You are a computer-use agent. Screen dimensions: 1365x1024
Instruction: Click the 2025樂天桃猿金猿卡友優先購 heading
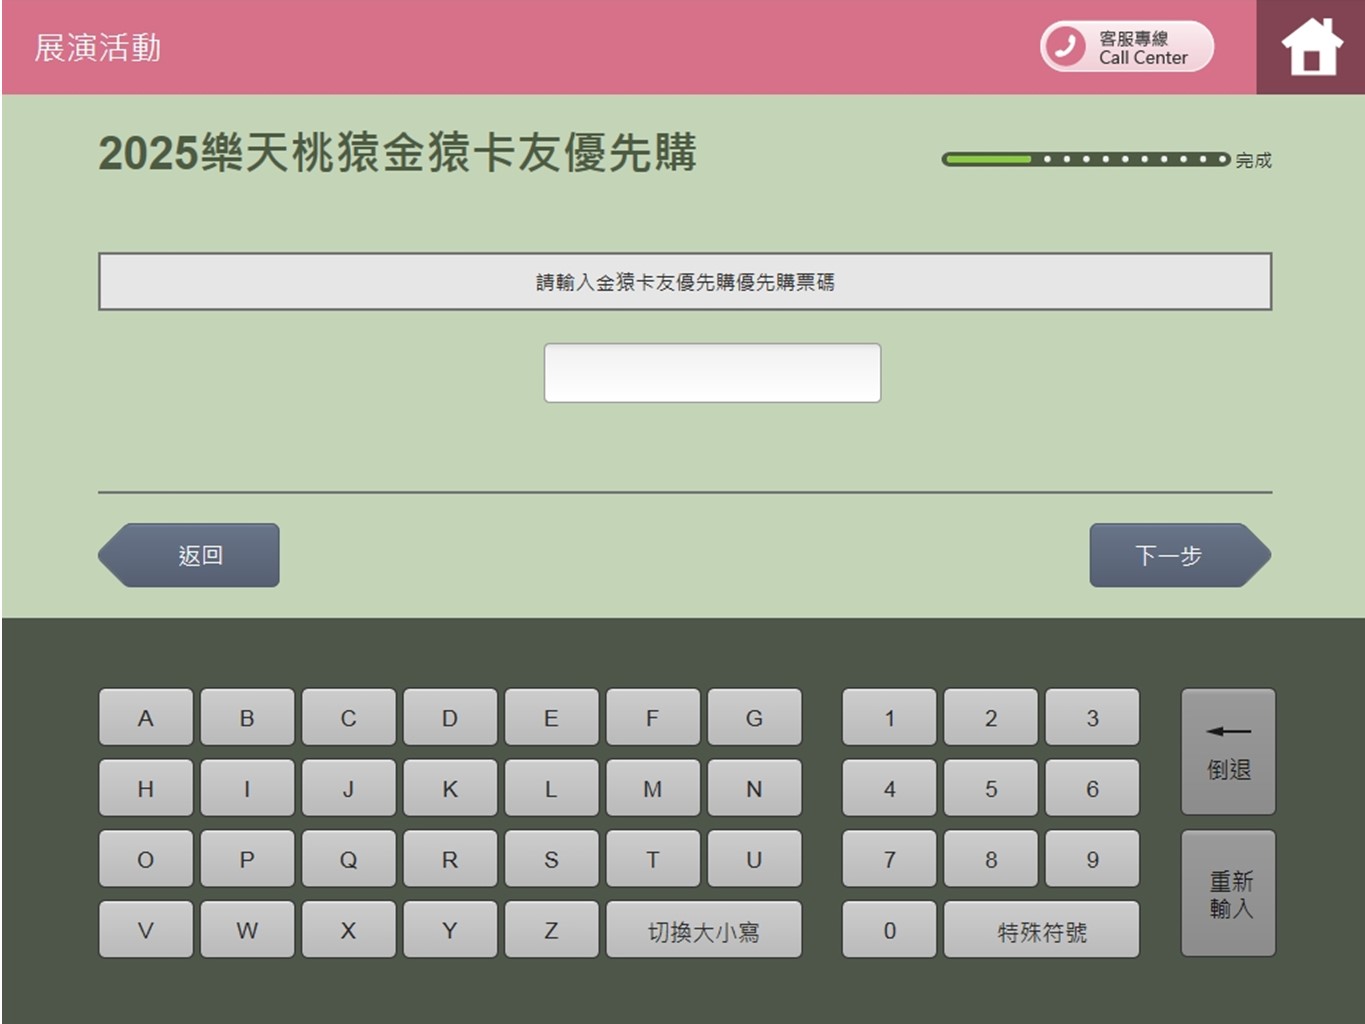click(397, 153)
